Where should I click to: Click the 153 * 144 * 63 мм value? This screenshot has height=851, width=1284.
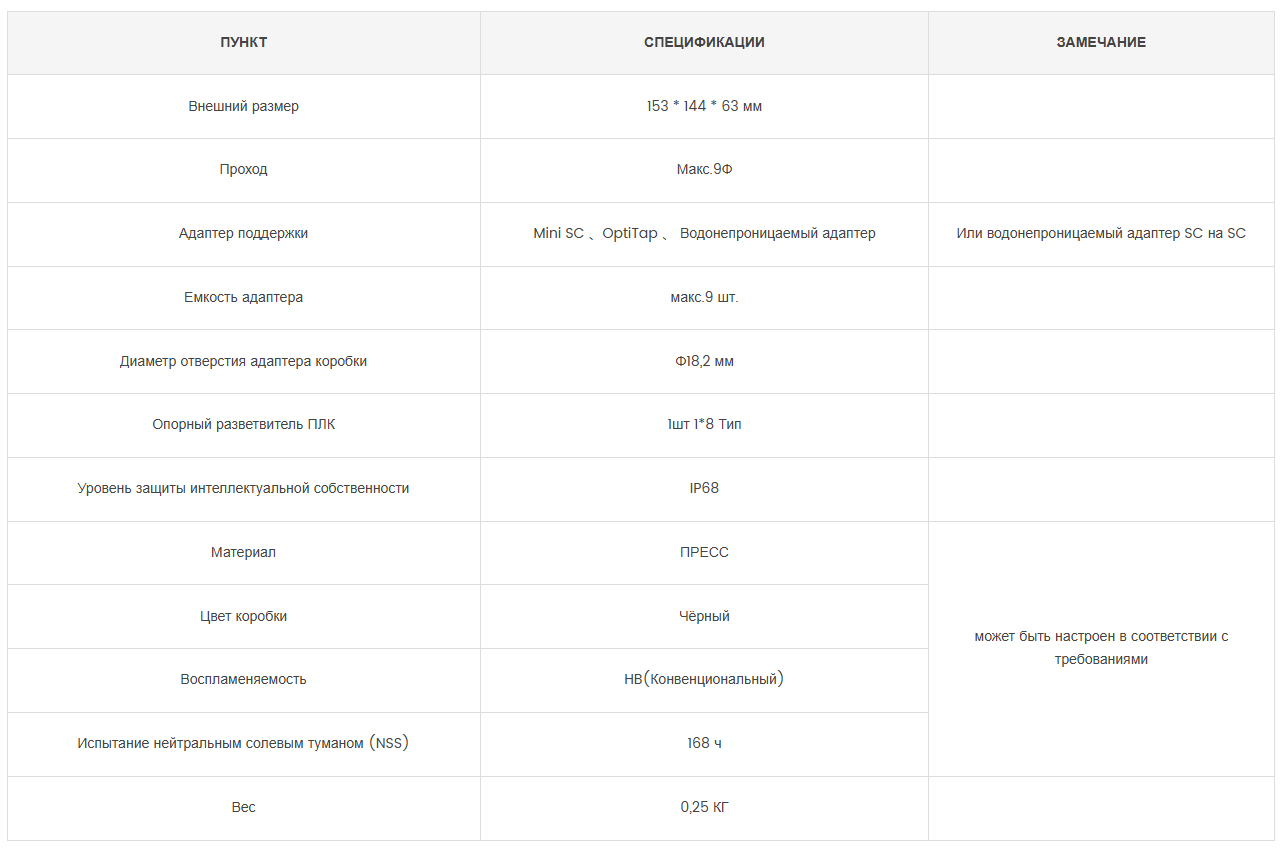coord(704,106)
